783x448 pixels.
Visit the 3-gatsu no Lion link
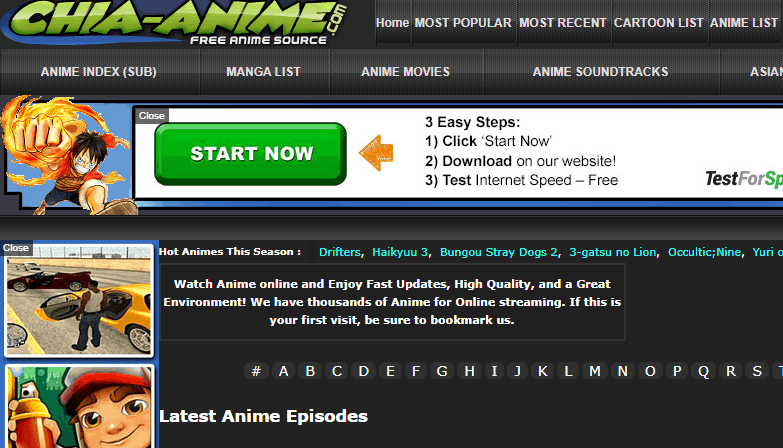coord(613,252)
